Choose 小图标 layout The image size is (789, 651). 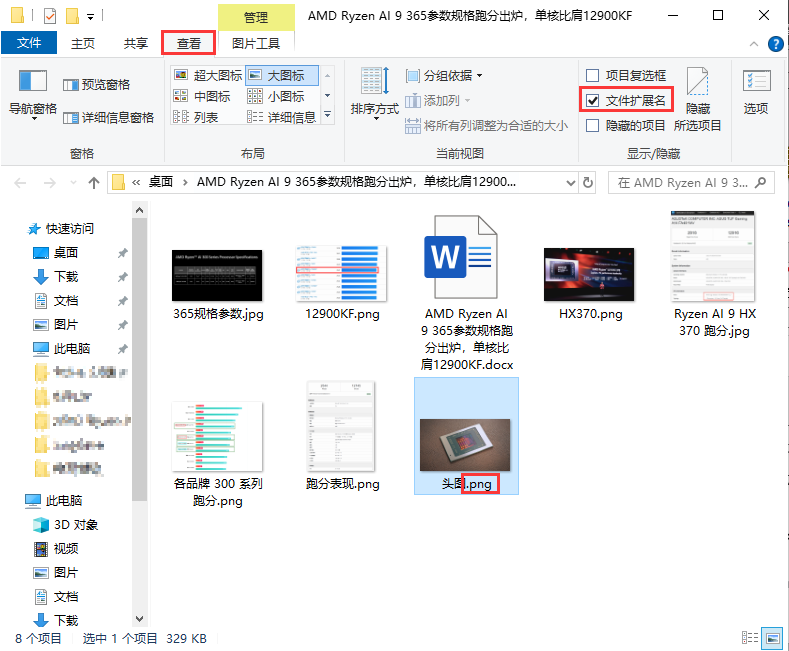[276, 96]
